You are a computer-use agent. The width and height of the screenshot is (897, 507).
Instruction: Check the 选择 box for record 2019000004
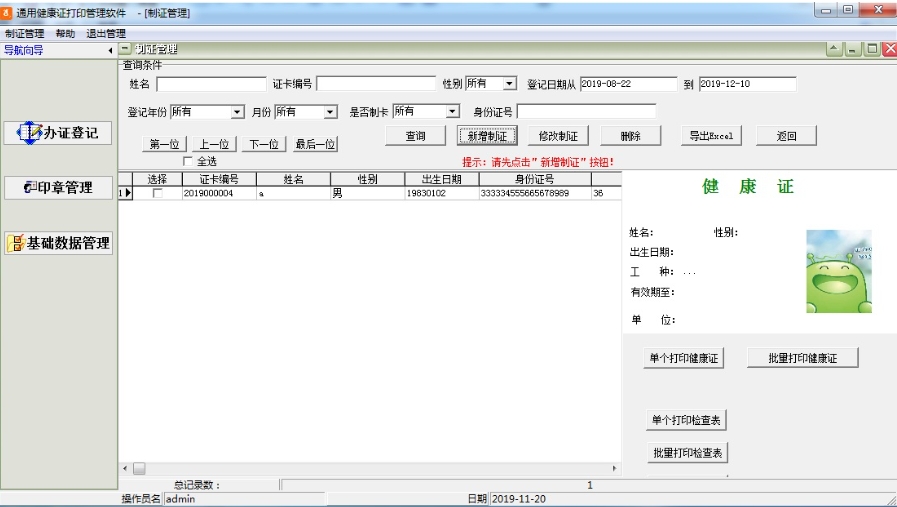[x=157, y=193]
